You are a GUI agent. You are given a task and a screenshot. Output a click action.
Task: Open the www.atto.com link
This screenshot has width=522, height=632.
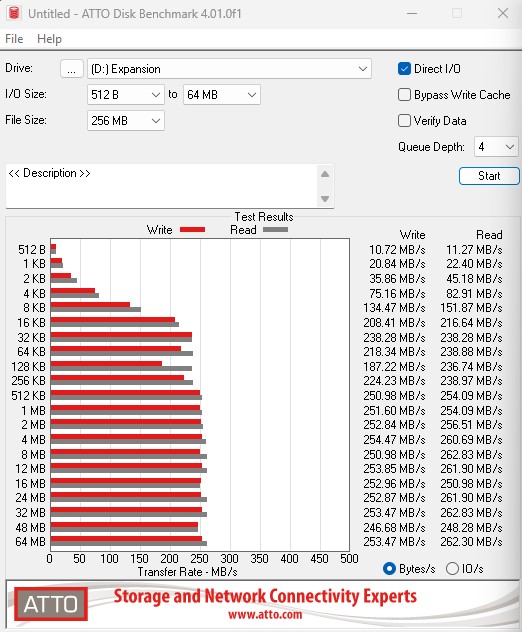click(x=265, y=615)
